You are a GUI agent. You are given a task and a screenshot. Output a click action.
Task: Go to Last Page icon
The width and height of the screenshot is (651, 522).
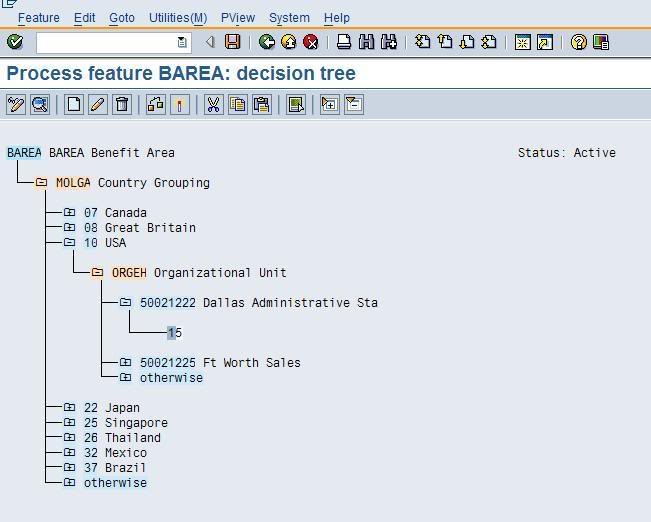[489, 42]
